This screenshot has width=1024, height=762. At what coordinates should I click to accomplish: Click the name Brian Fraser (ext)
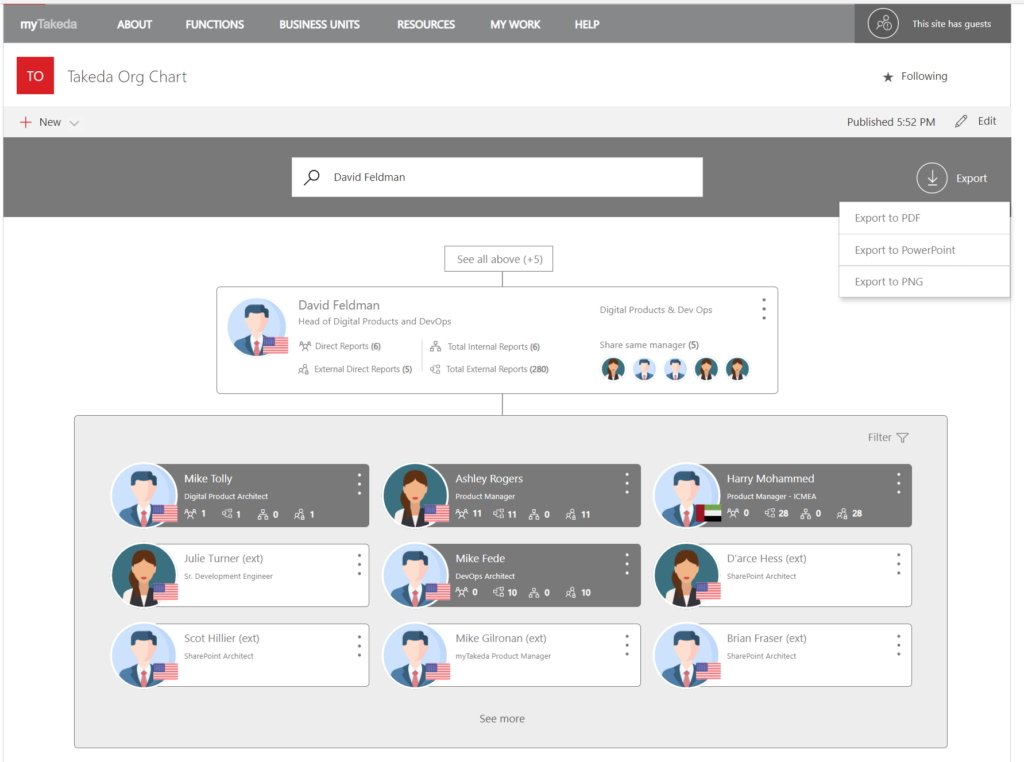[767, 638]
